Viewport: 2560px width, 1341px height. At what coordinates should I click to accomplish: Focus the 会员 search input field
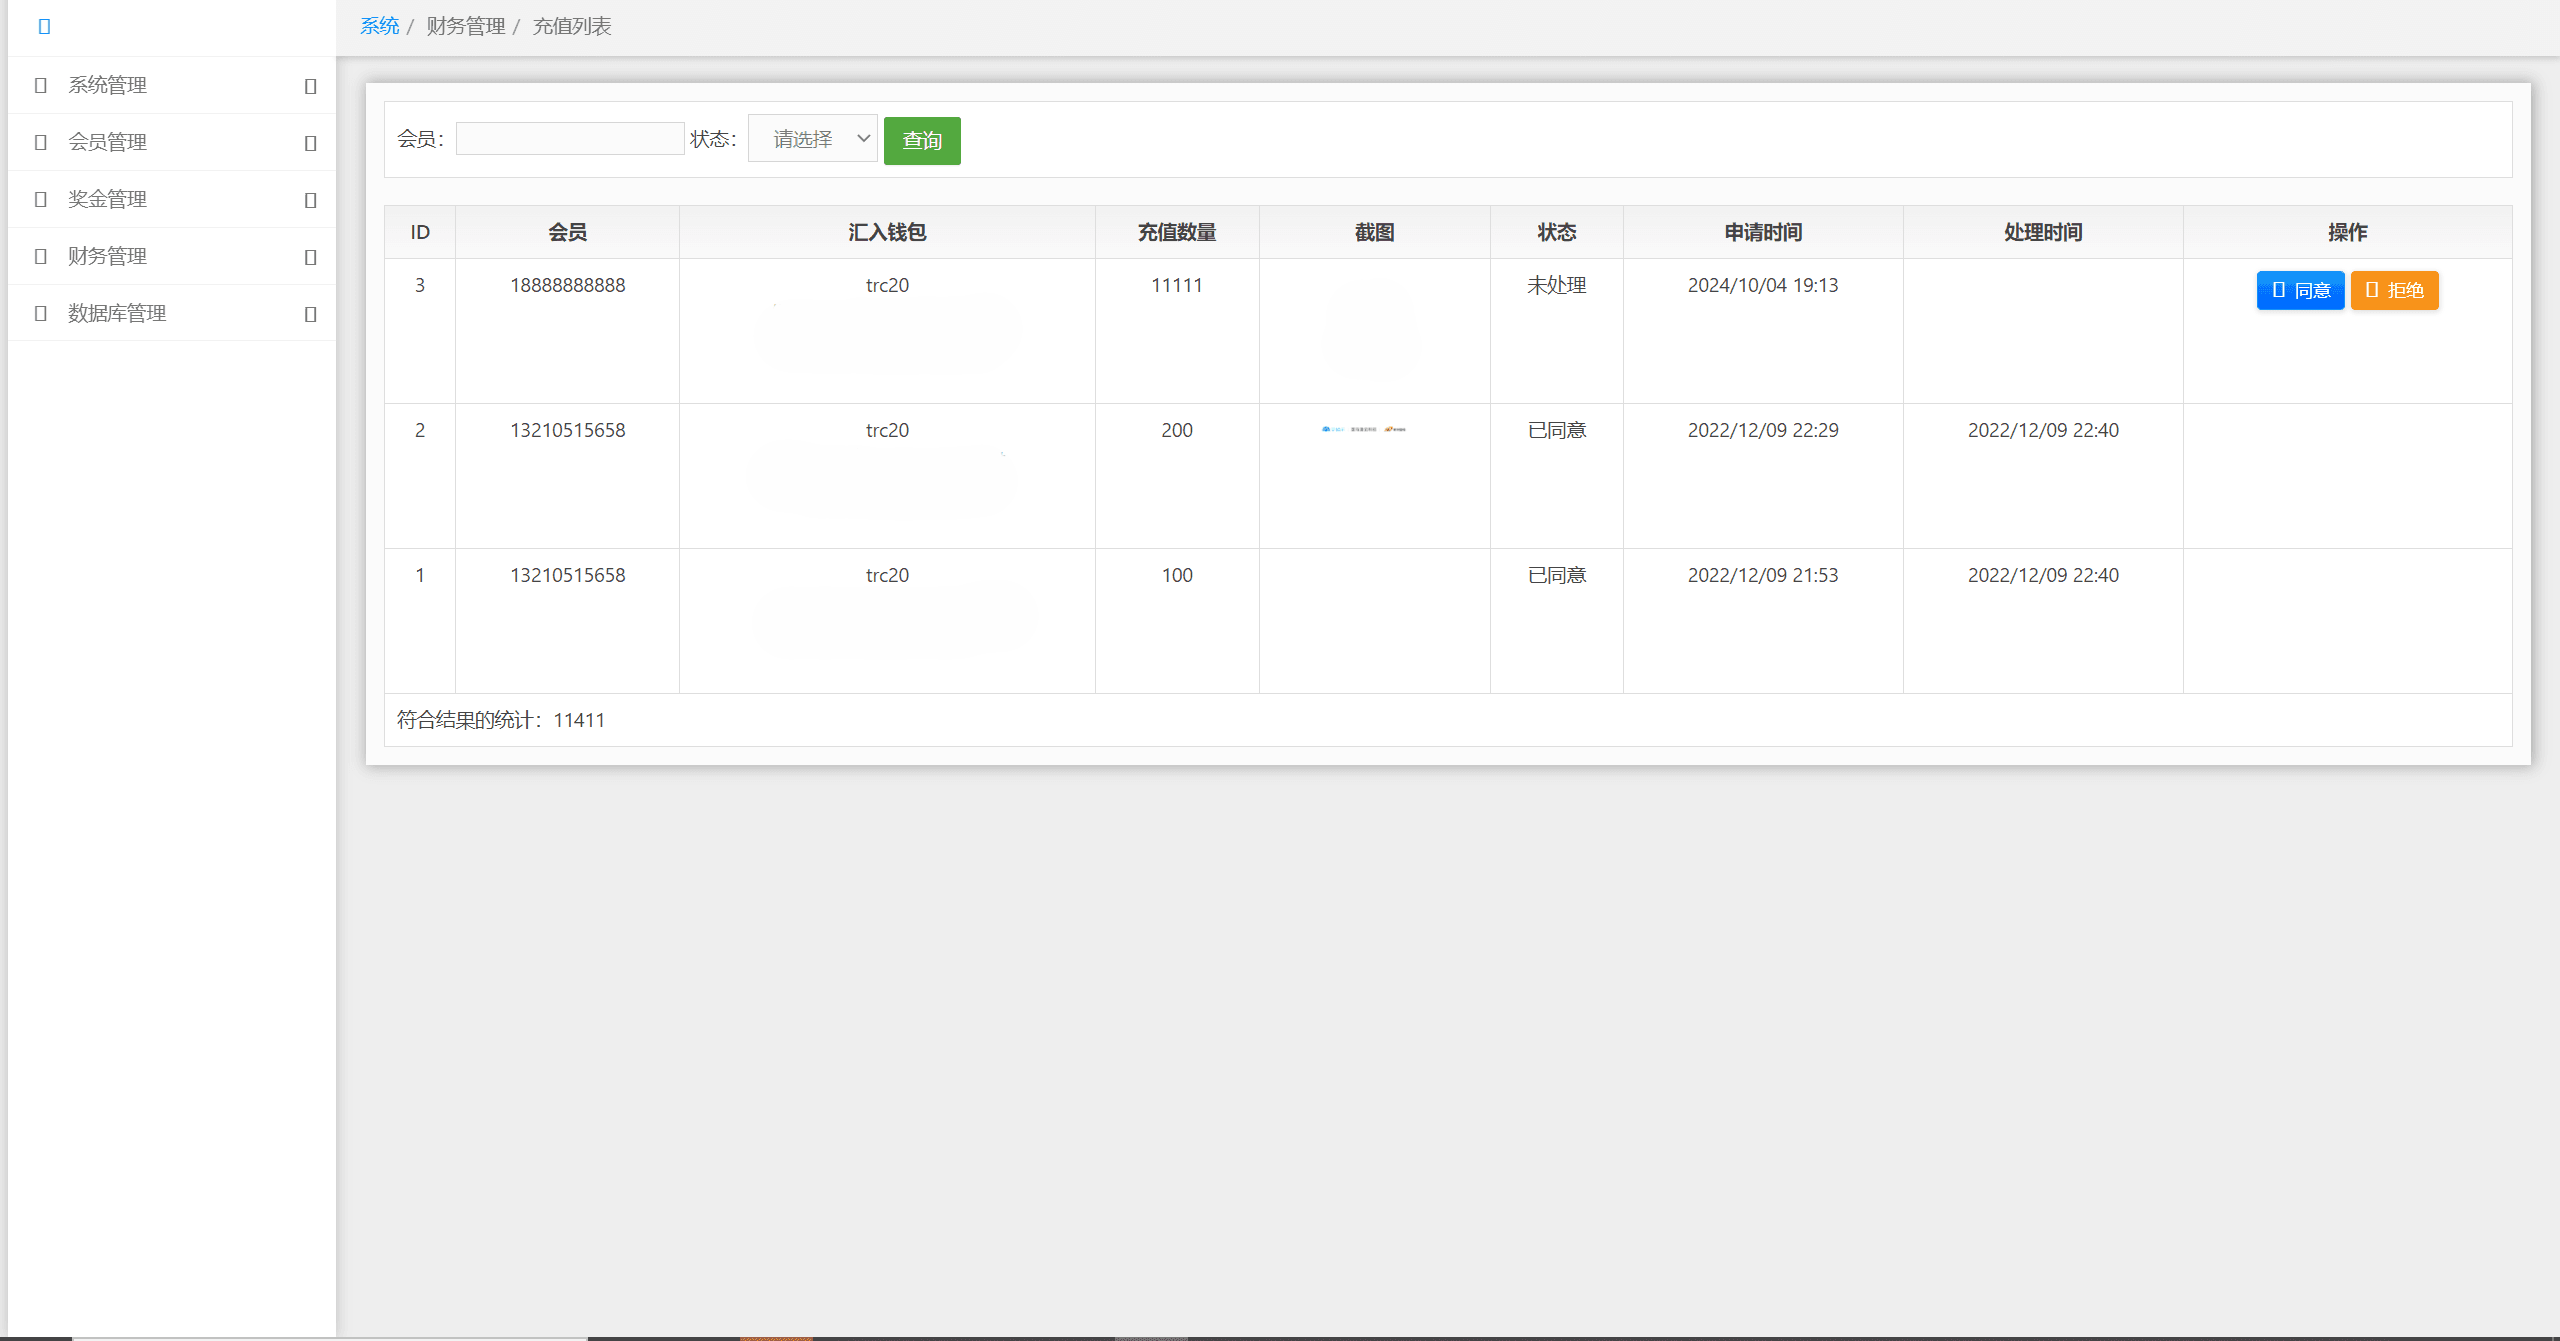click(x=570, y=139)
